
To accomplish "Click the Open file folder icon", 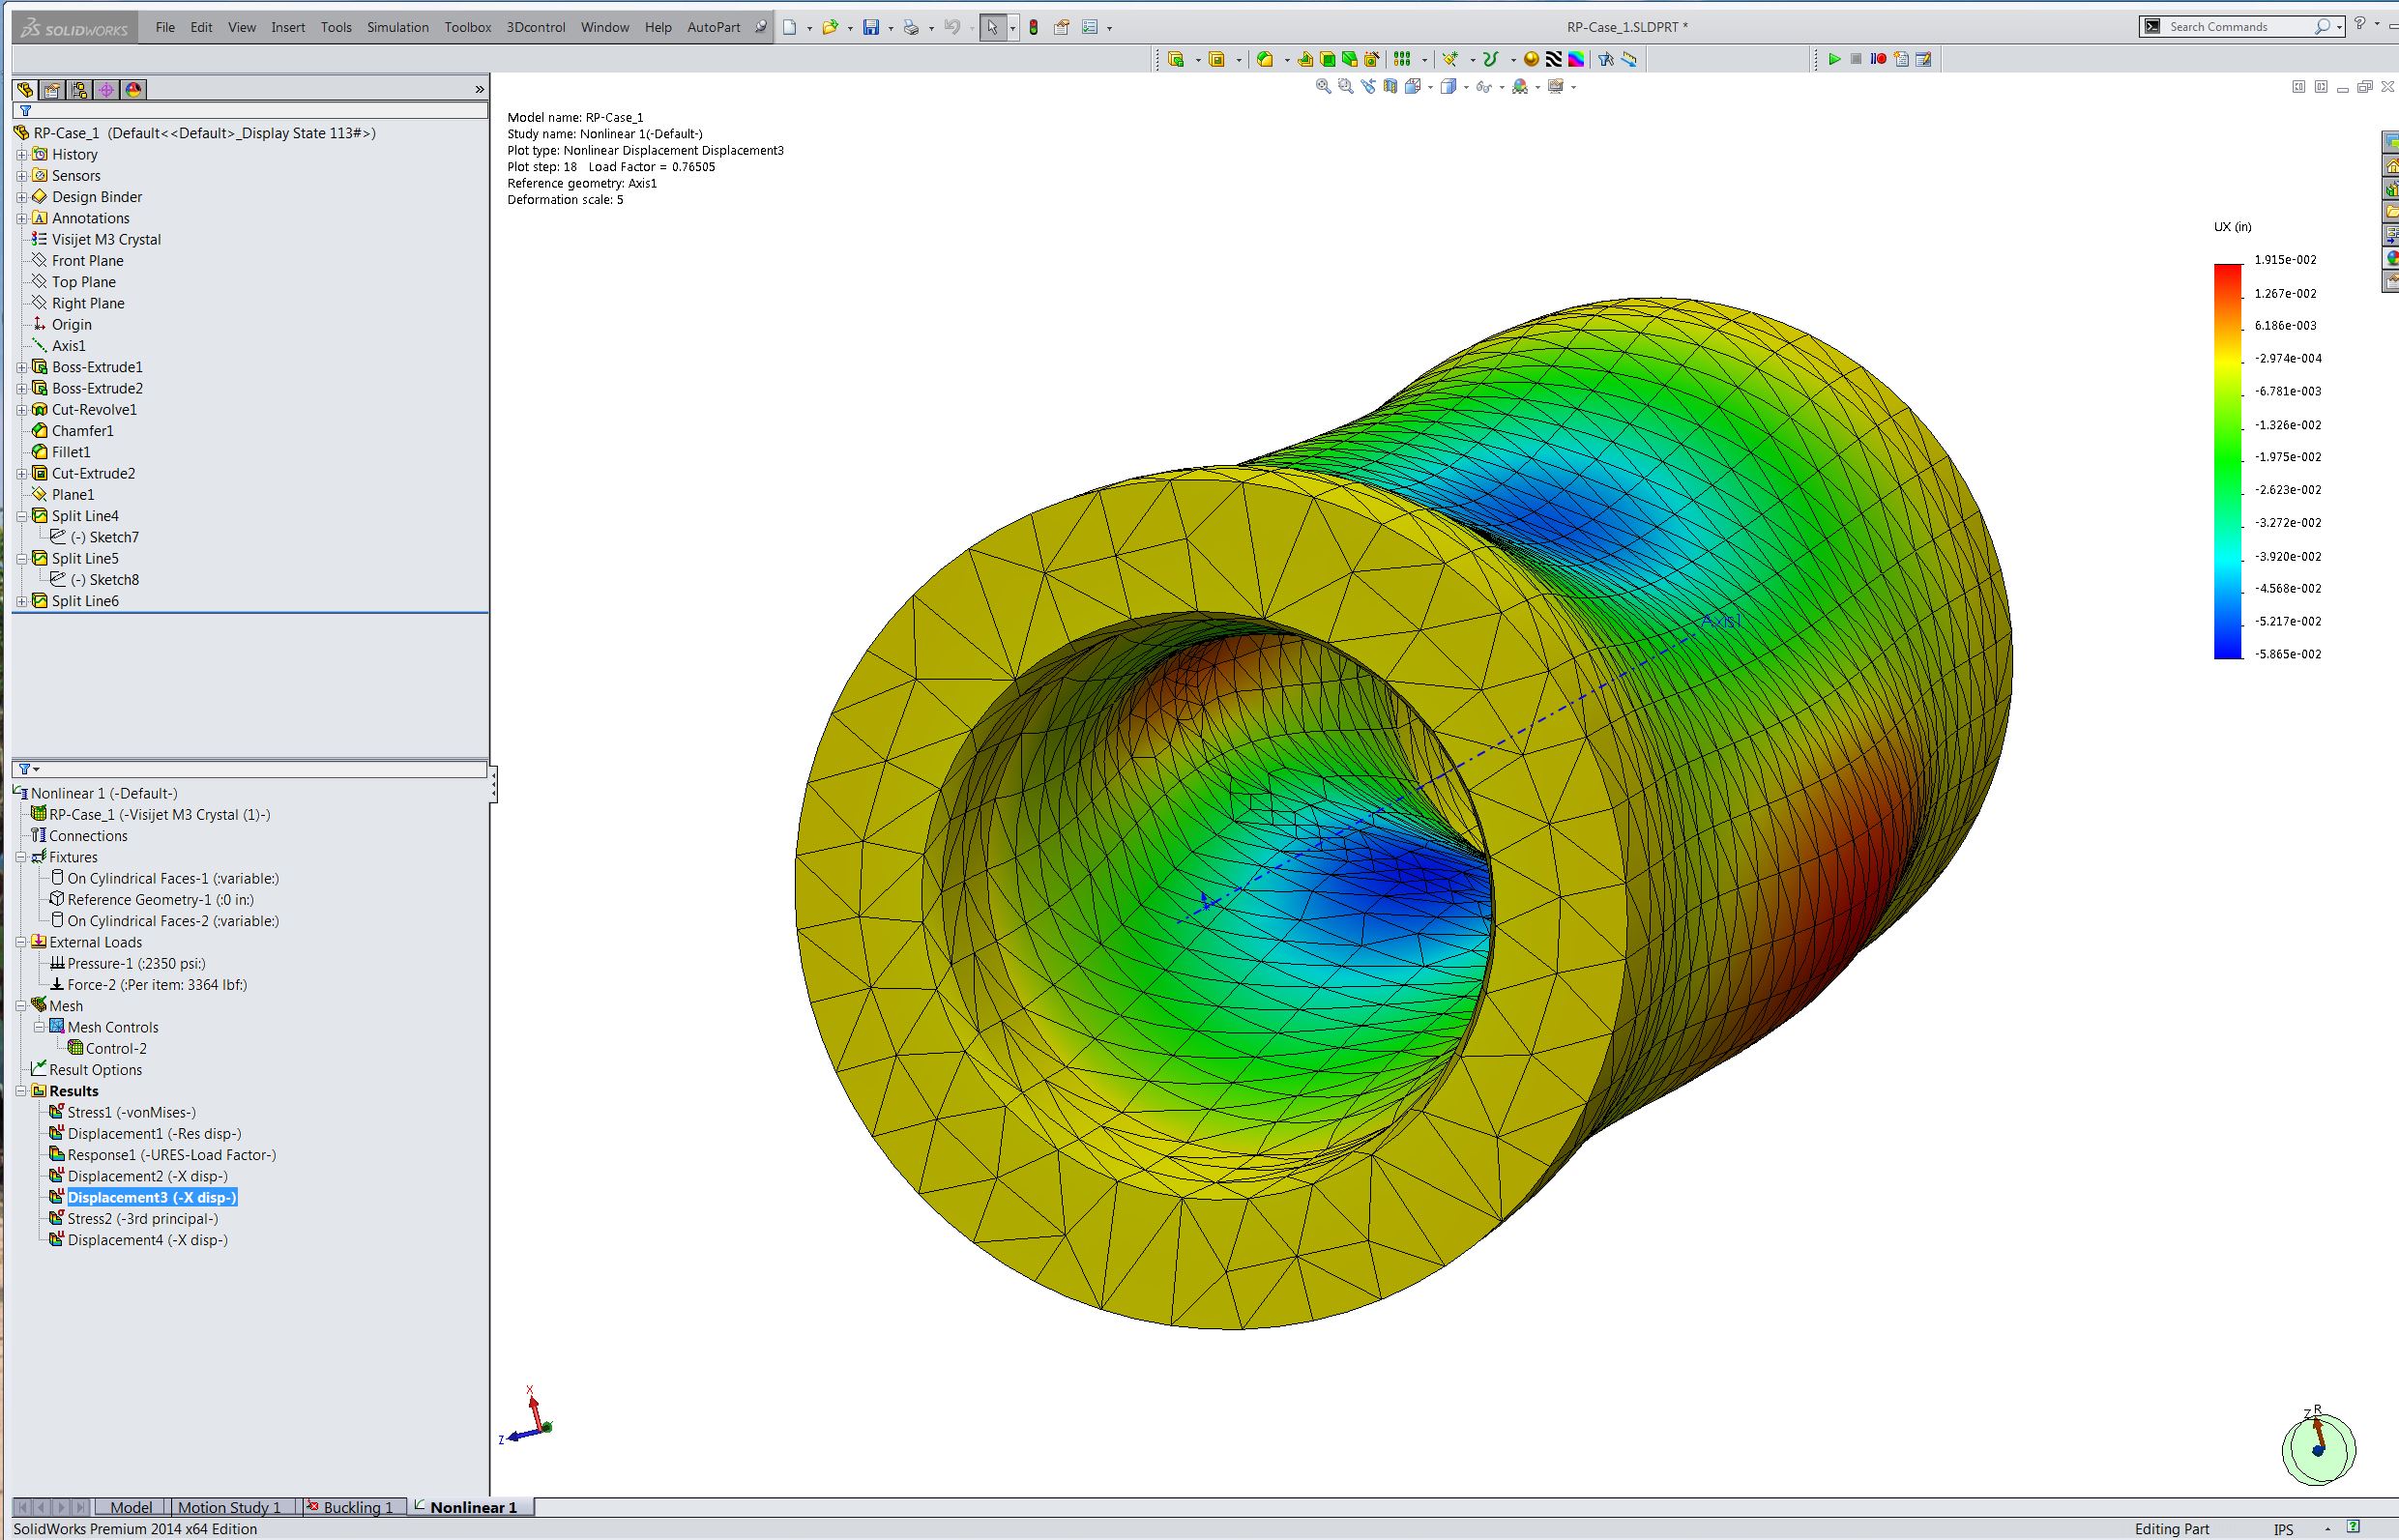I will click(x=830, y=27).
